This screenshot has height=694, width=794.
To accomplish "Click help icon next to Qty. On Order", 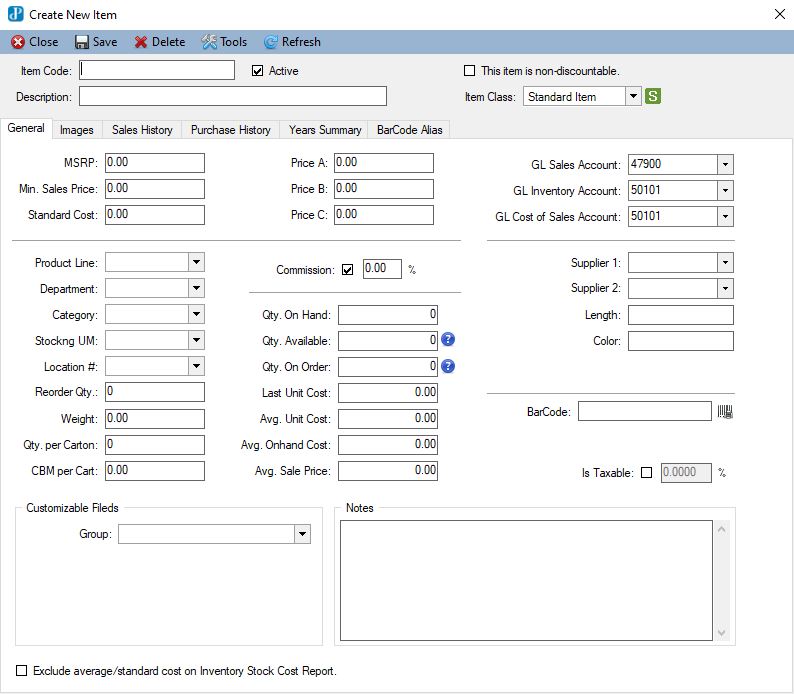I will tap(448, 366).
